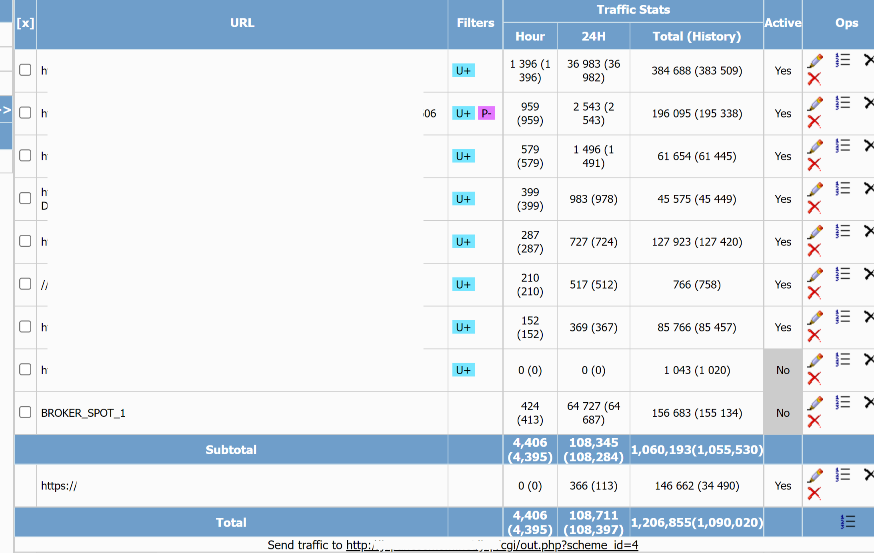Click the pink P- filter badge
The width and height of the screenshot is (874, 553).
pos(486,113)
